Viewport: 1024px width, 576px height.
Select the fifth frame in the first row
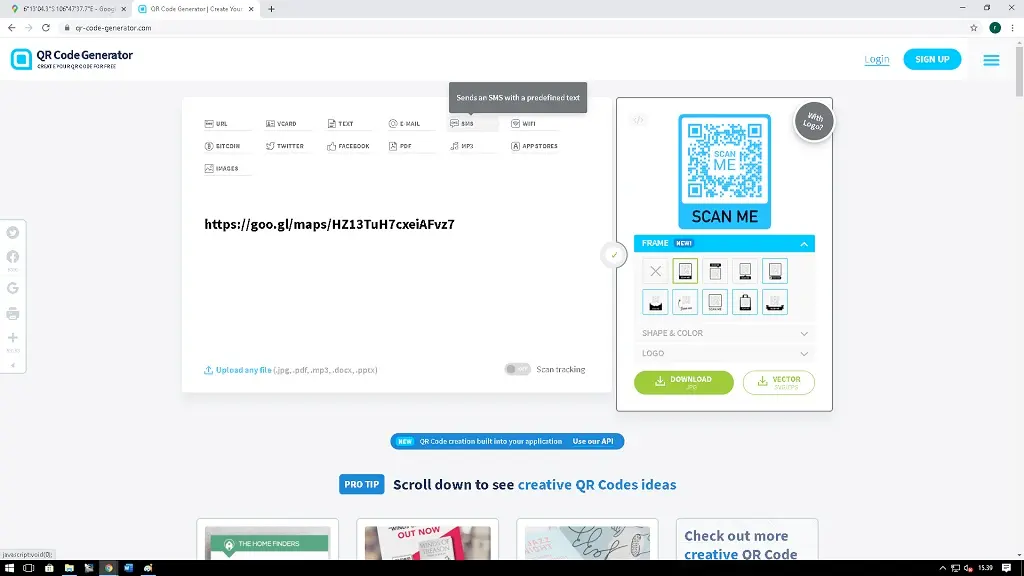[x=775, y=271]
